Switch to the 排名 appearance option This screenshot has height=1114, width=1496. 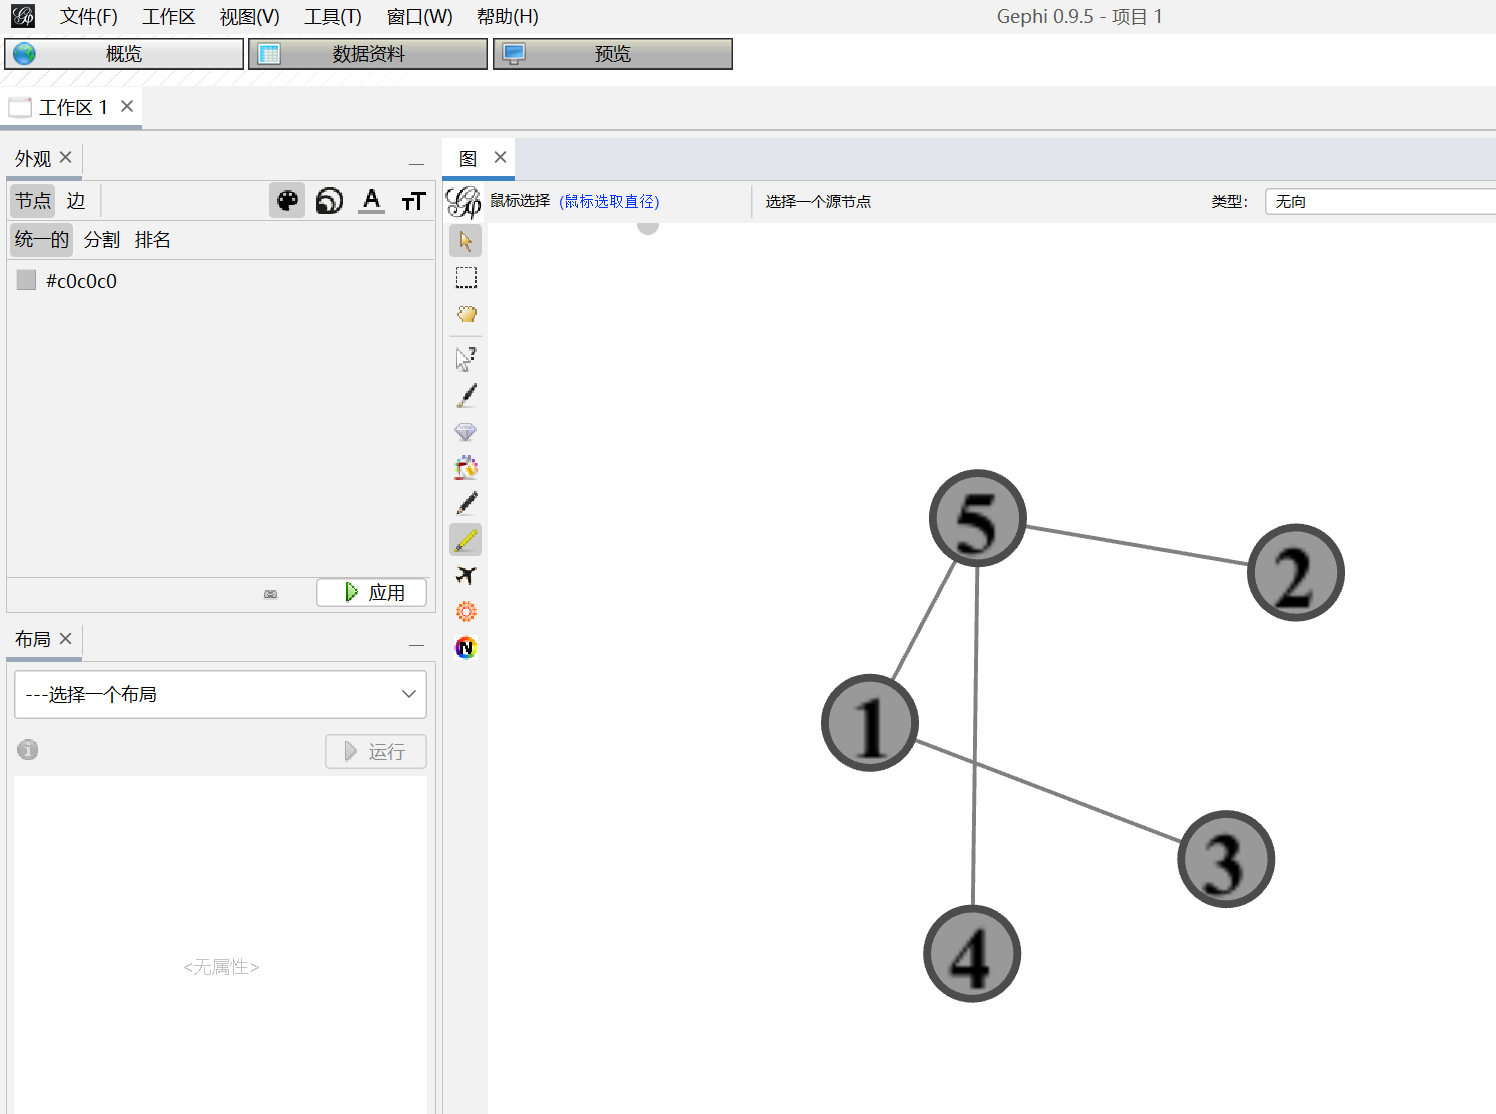(x=153, y=240)
